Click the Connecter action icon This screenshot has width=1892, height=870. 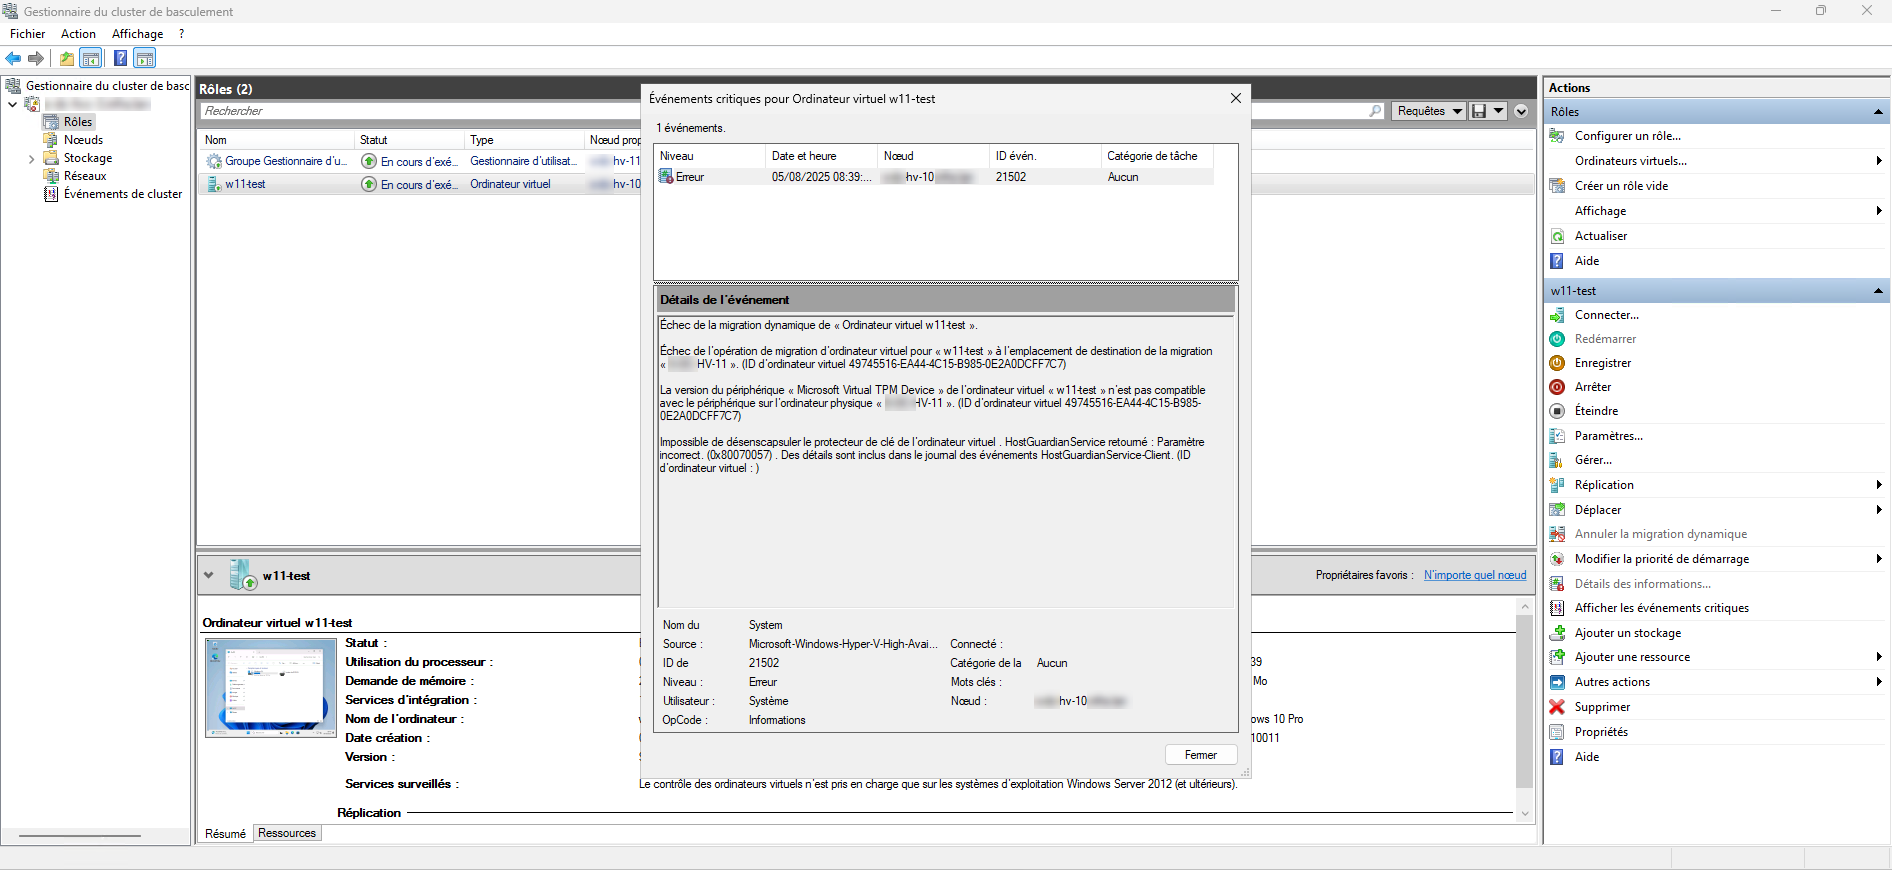1557,315
